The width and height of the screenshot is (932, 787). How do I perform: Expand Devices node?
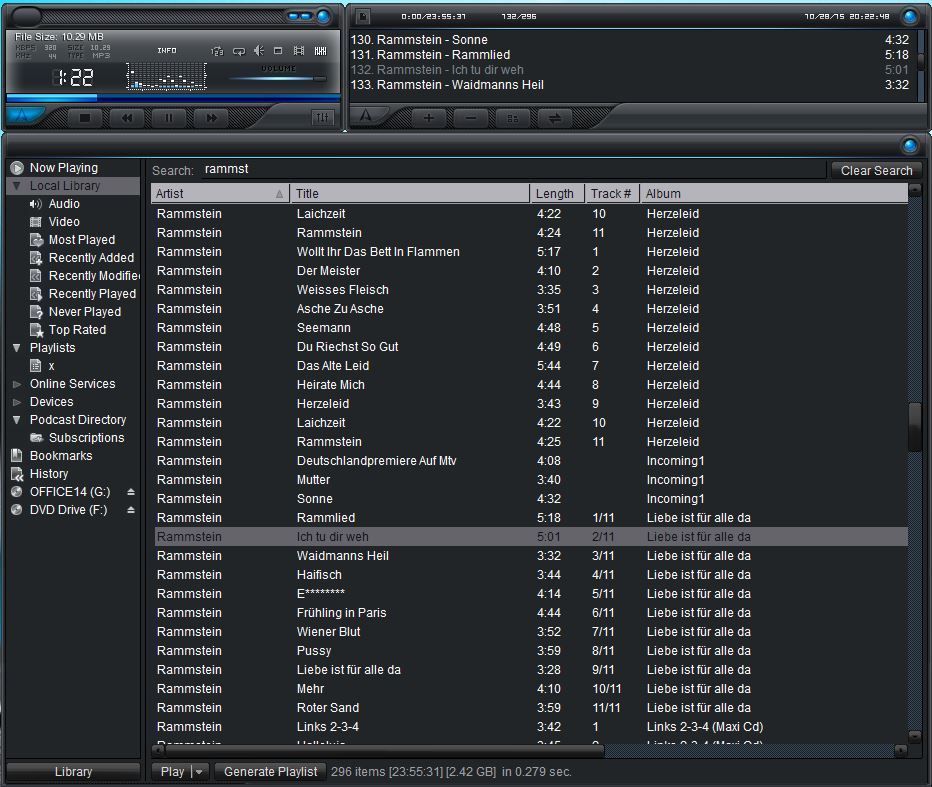click(17, 402)
